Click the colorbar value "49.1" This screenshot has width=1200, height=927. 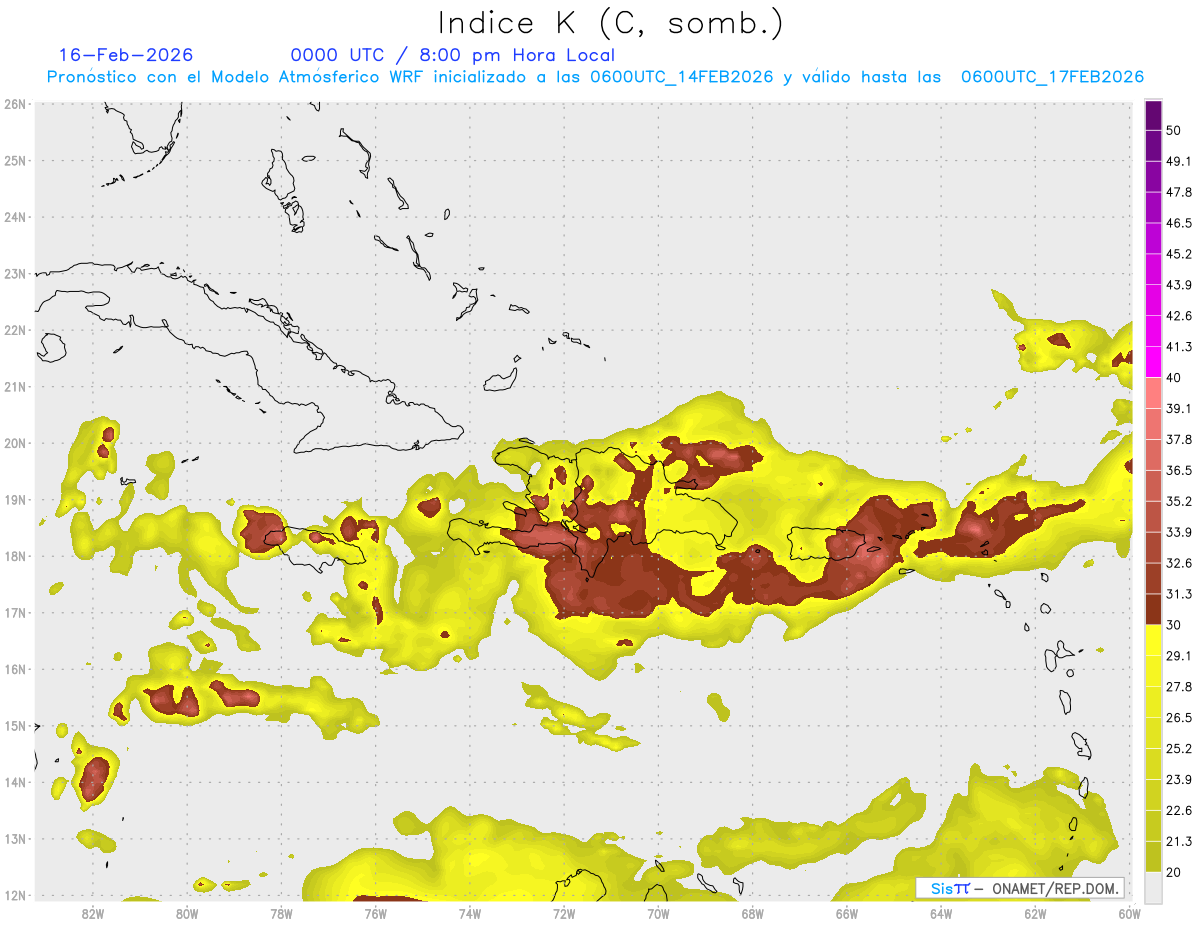[1179, 161]
